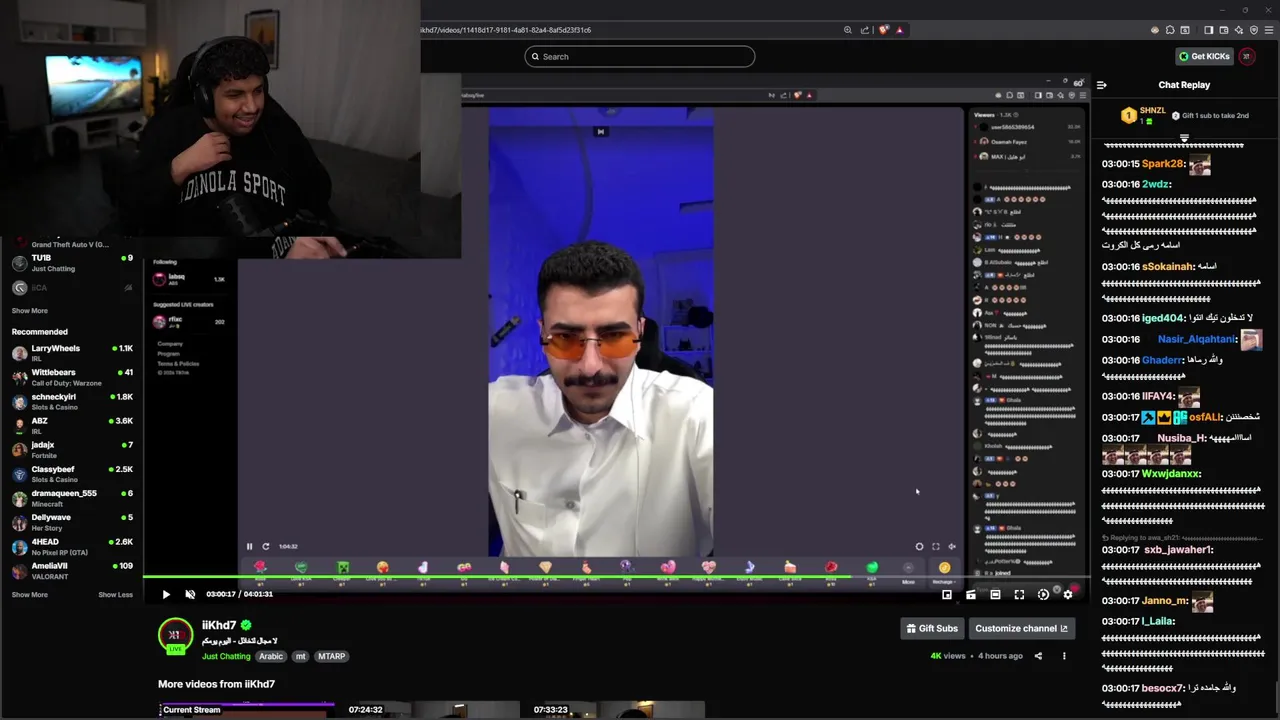The image size is (1280, 720).
Task: Open AmeliaVII Valorant channel in sidebar
Action: point(72,571)
